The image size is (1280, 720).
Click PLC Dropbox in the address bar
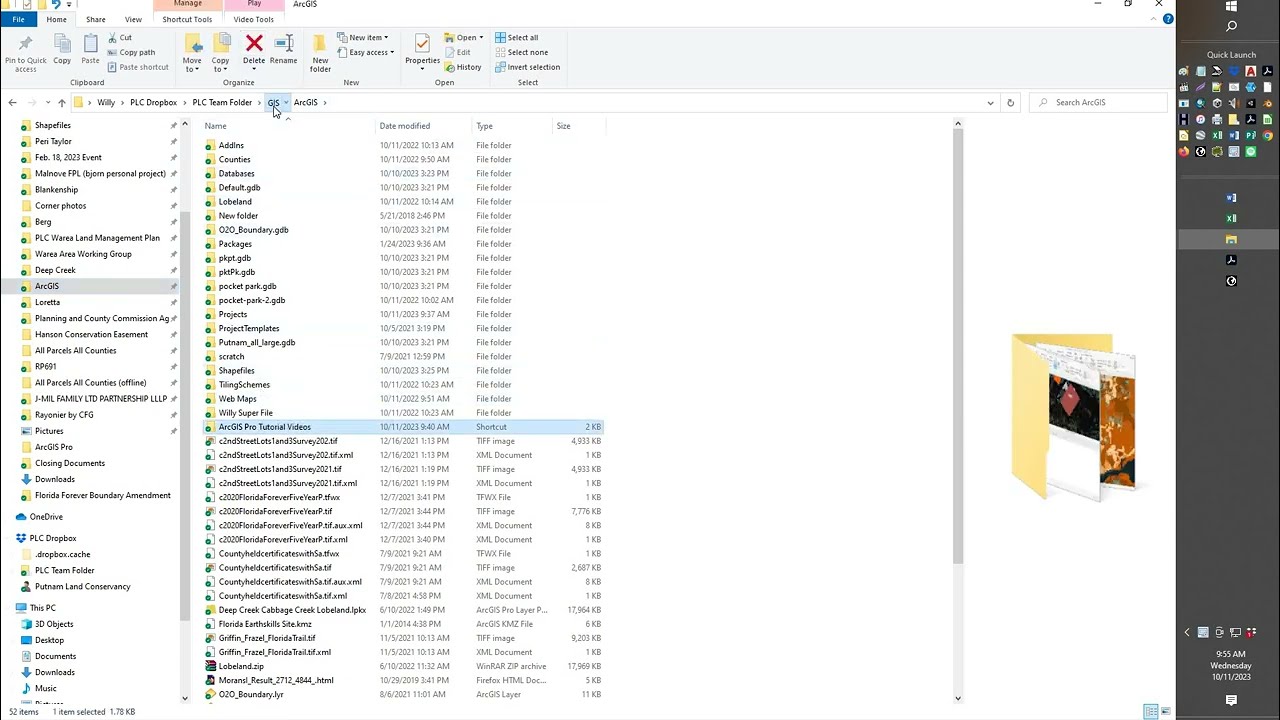[153, 102]
